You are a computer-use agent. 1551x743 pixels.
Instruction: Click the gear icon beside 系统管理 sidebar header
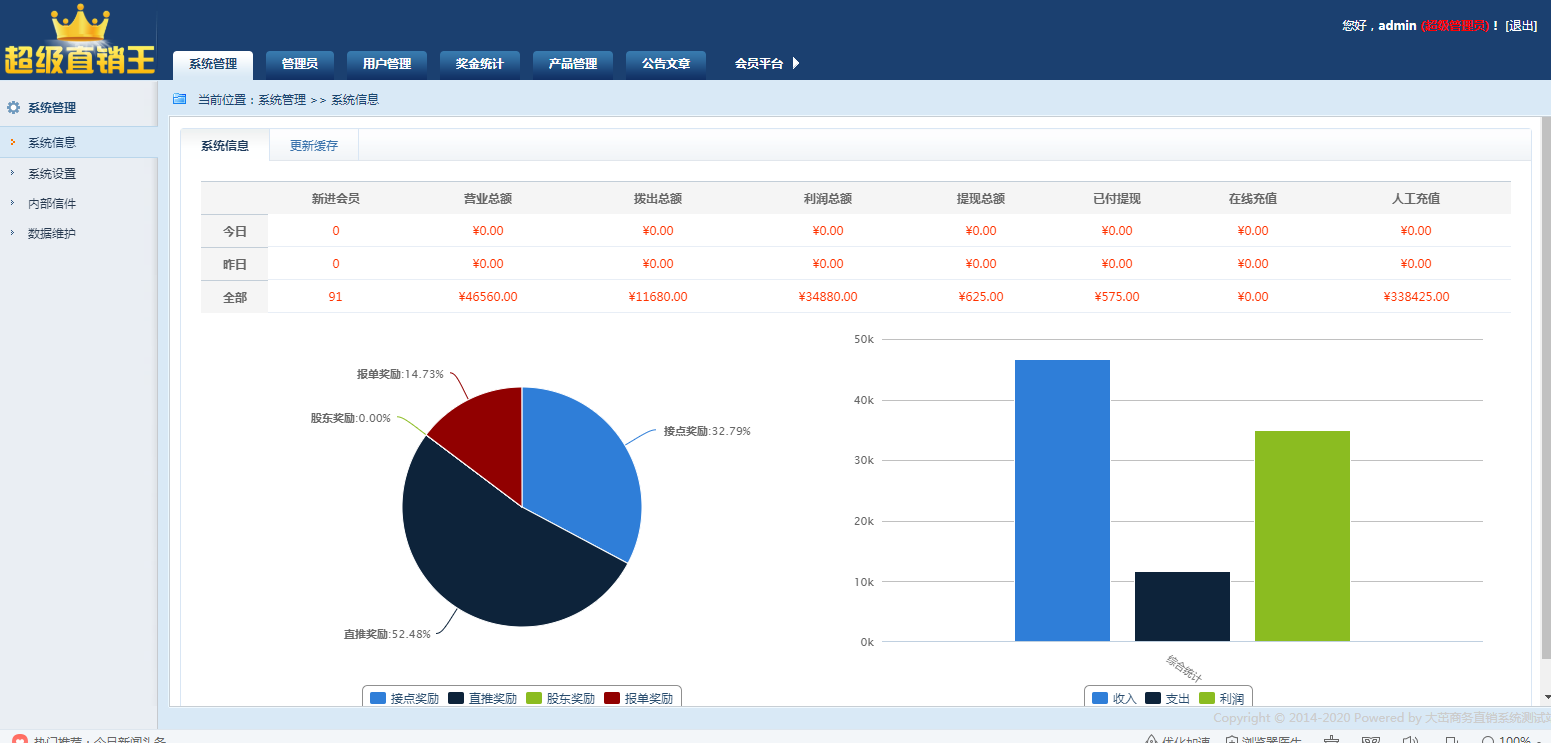[x=14, y=108]
